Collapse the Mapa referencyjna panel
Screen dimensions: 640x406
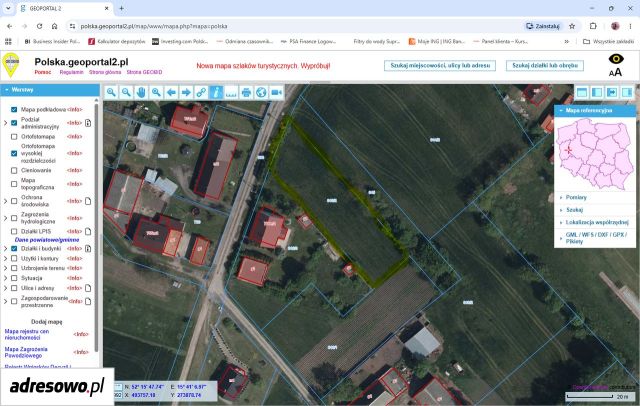click(595, 111)
